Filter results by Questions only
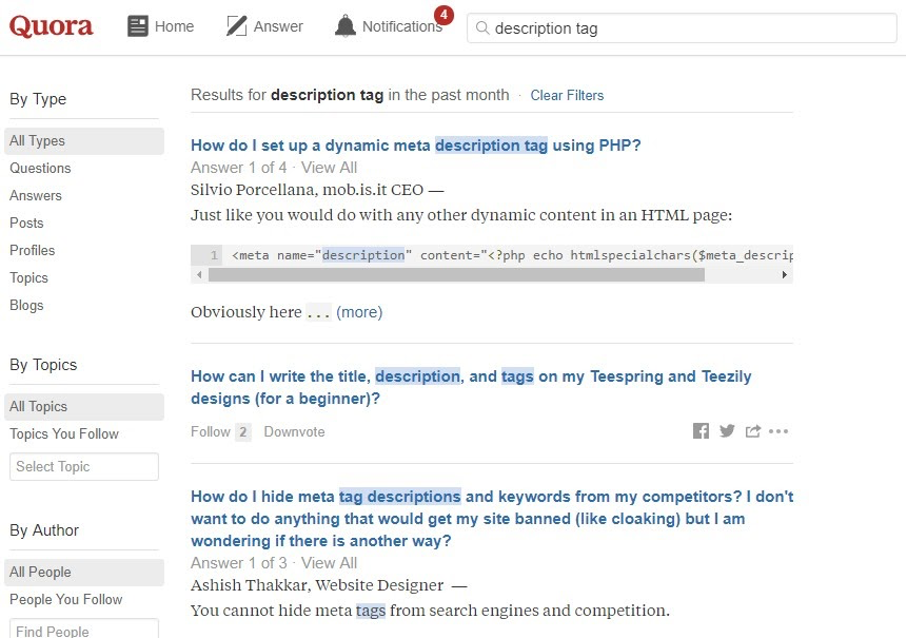Image resolution: width=906 pixels, height=638 pixels. 40,168
